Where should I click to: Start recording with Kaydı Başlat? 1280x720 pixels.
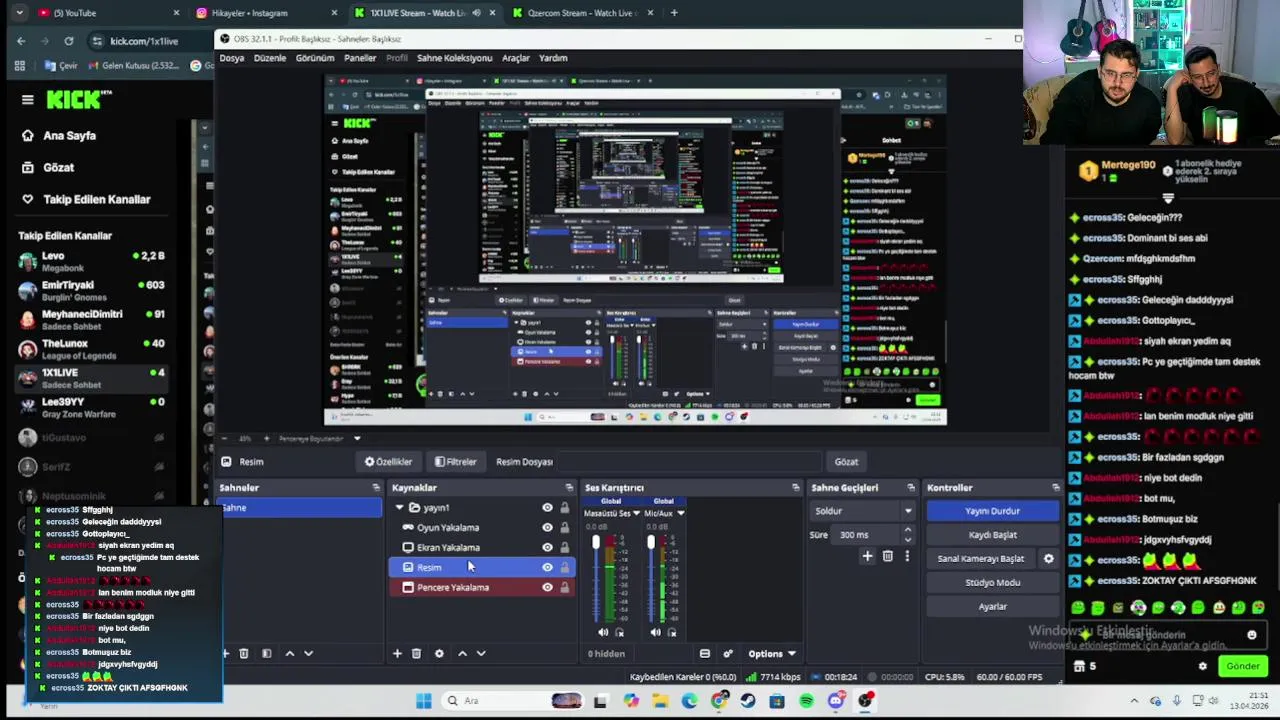992,535
